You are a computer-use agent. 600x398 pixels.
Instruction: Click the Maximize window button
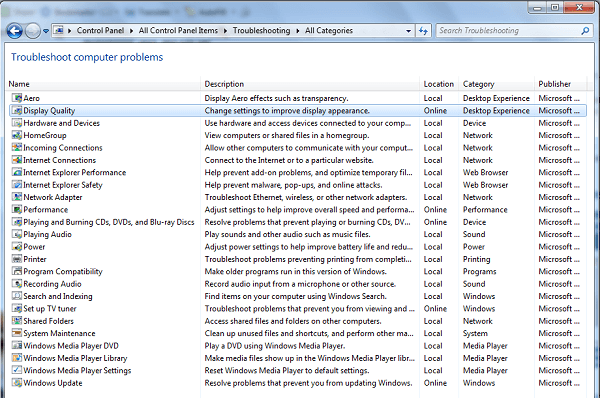pyautogui.click(x=555, y=7)
